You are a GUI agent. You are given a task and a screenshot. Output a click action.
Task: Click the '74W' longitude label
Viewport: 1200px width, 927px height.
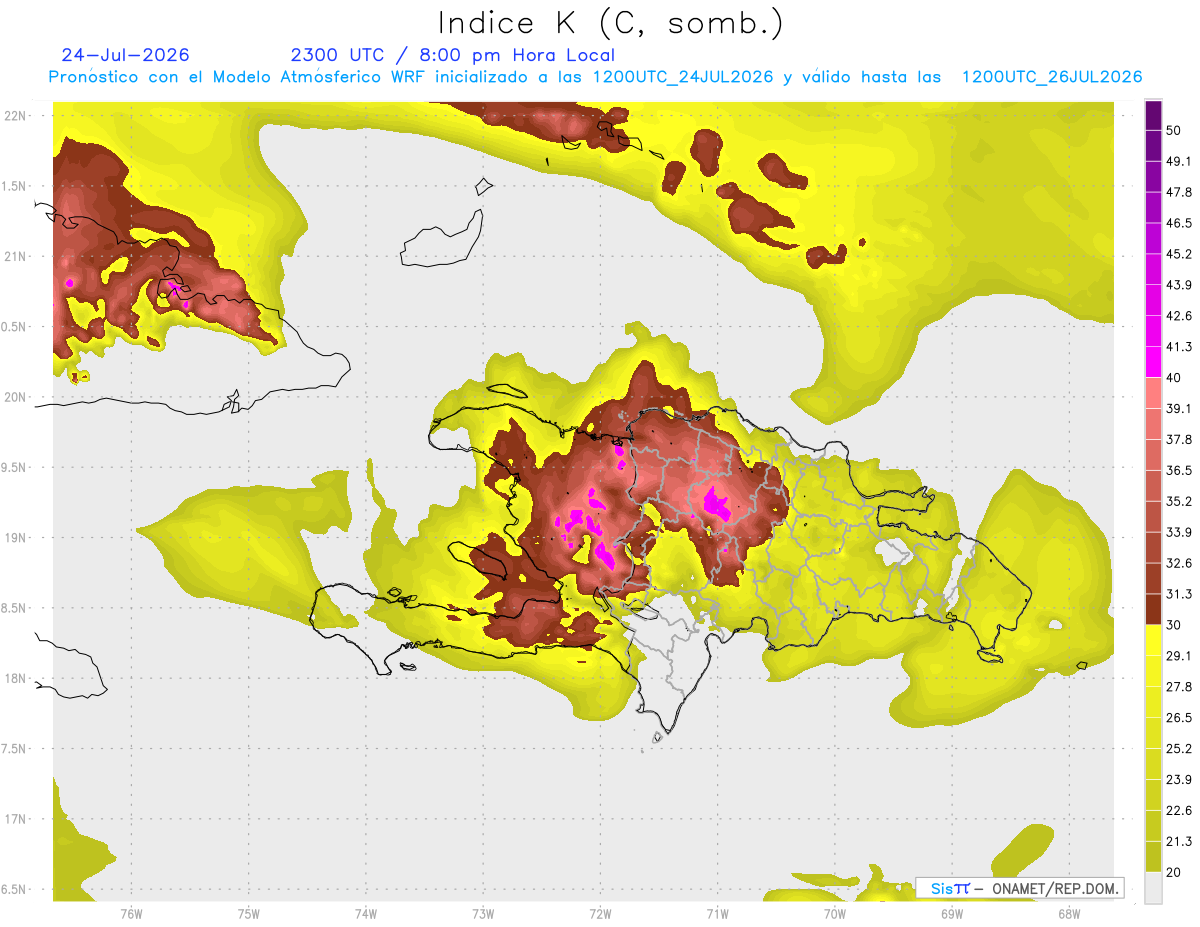(366, 913)
